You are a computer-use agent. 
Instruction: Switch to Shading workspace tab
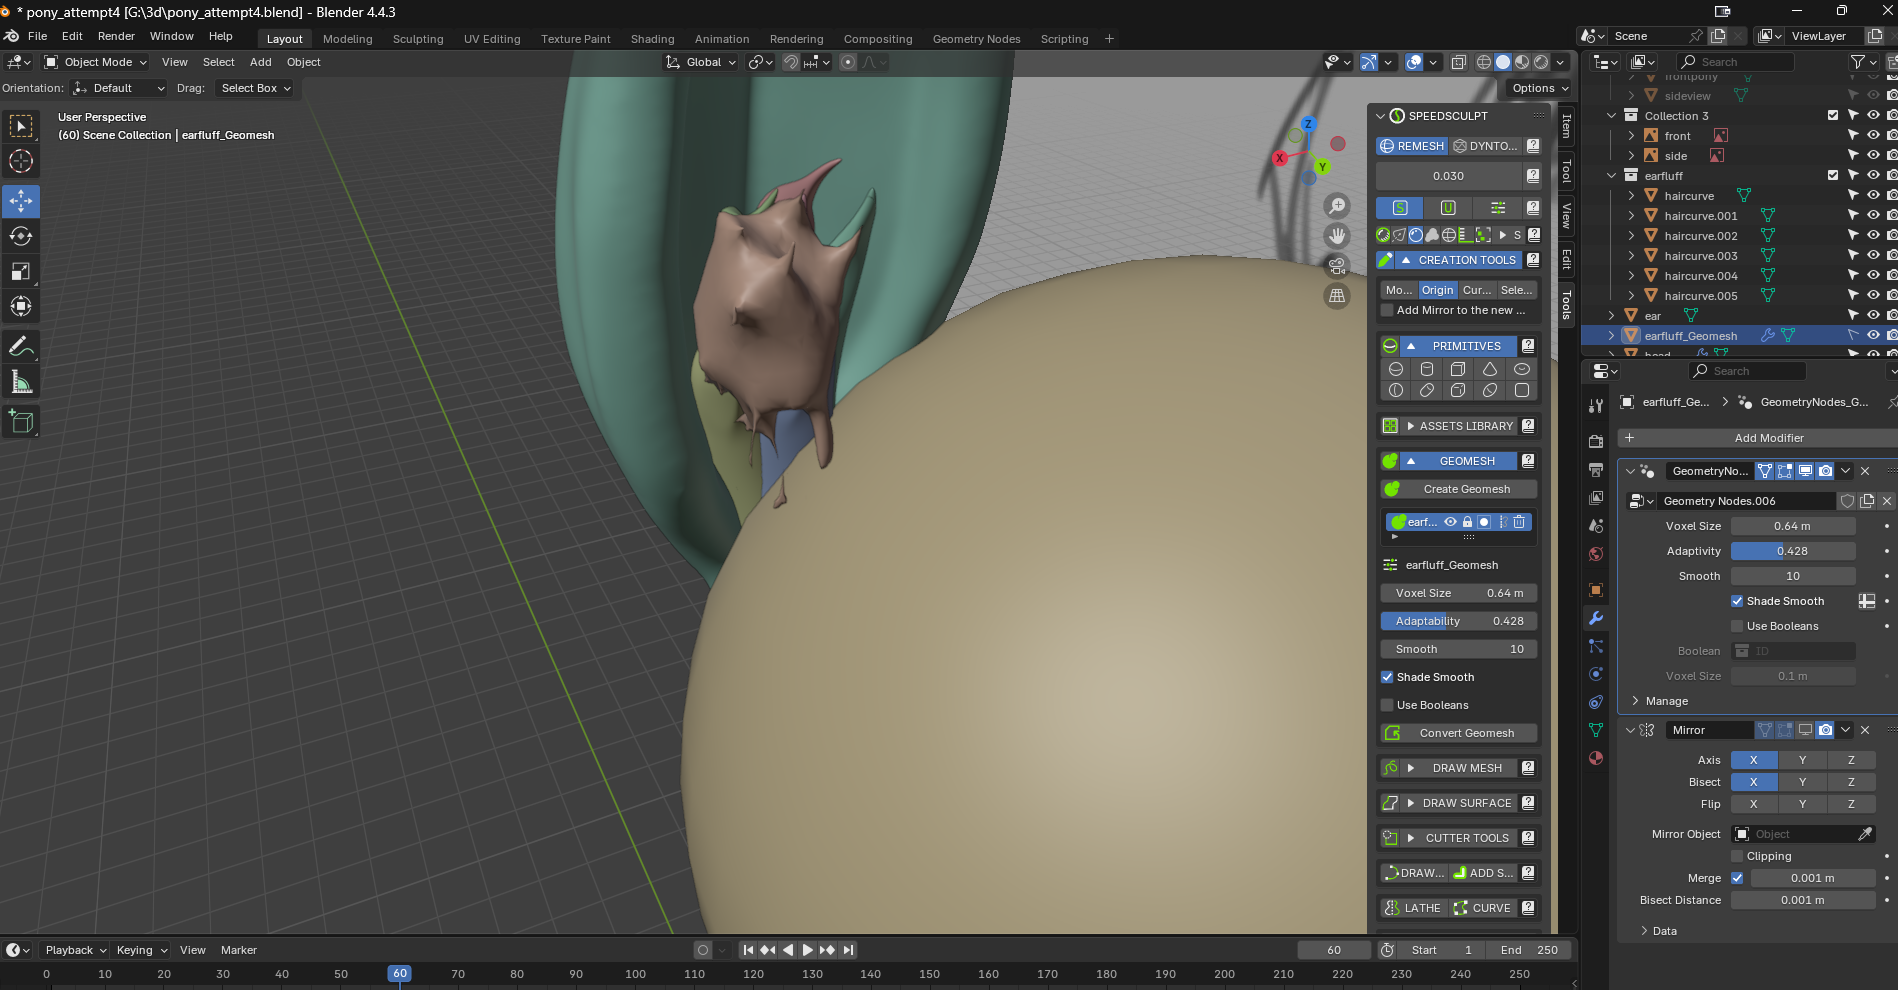coord(652,39)
